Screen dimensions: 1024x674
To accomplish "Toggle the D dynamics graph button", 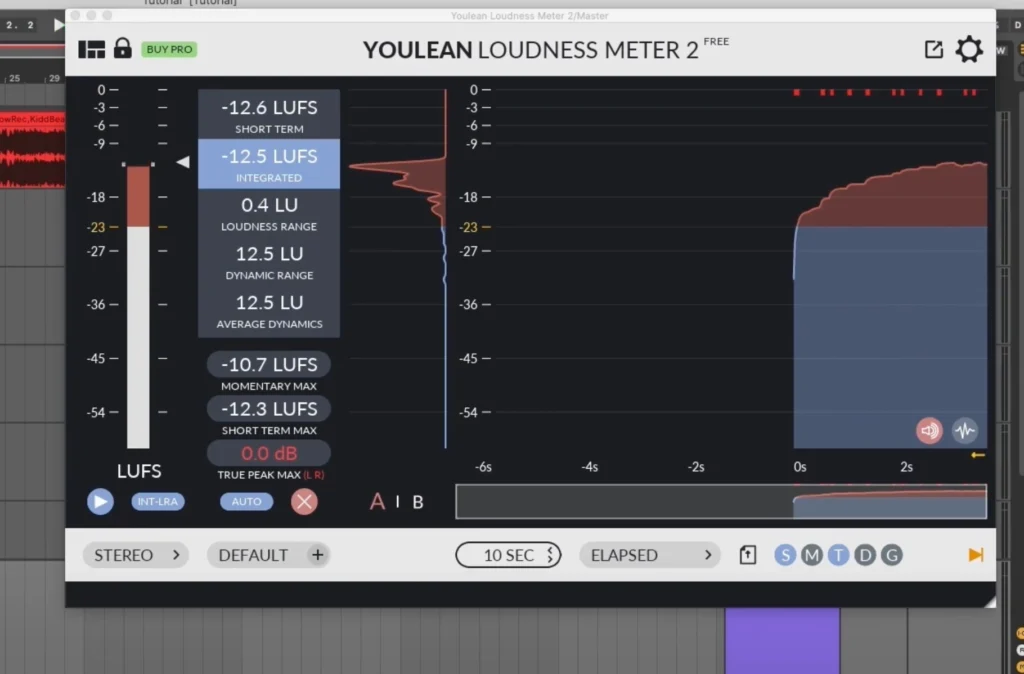I will (x=865, y=555).
